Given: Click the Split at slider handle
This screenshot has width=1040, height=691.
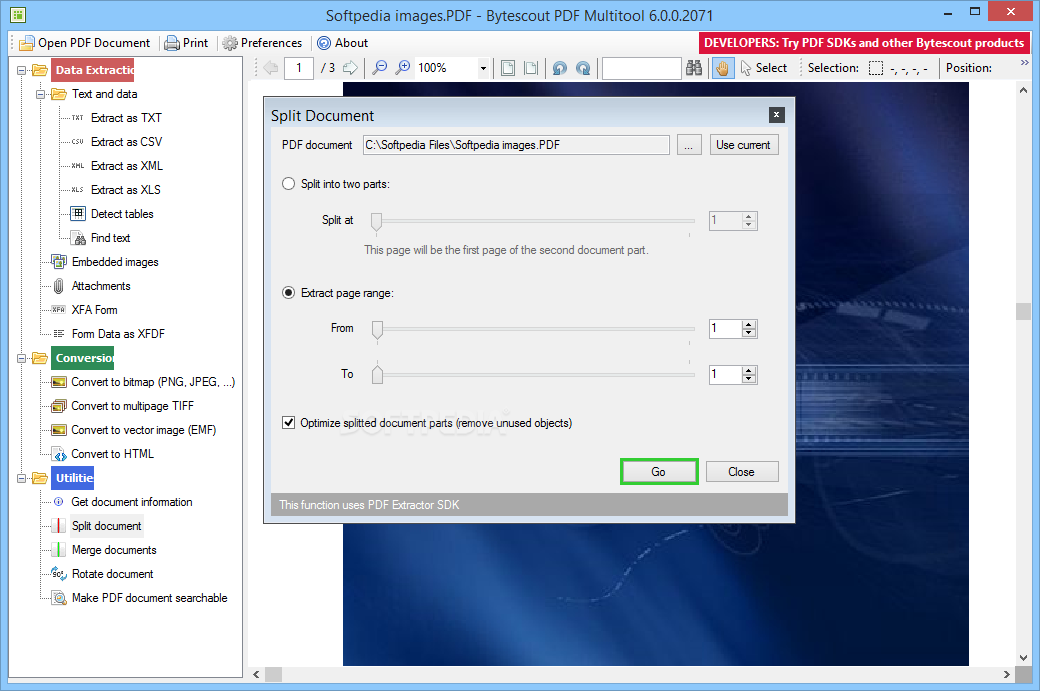Looking at the screenshot, I should click(x=376, y=221).
